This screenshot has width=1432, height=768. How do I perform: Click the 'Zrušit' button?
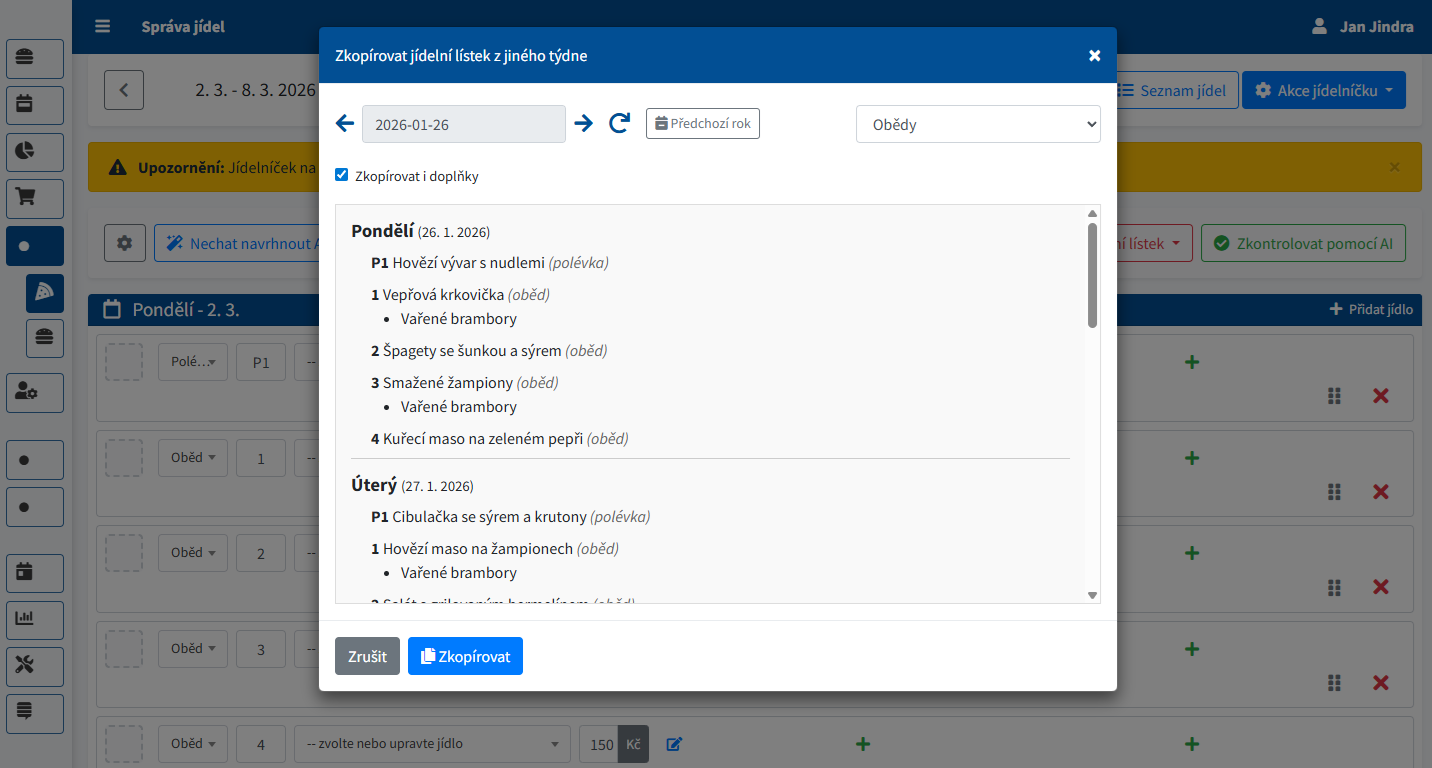point(367,657)
